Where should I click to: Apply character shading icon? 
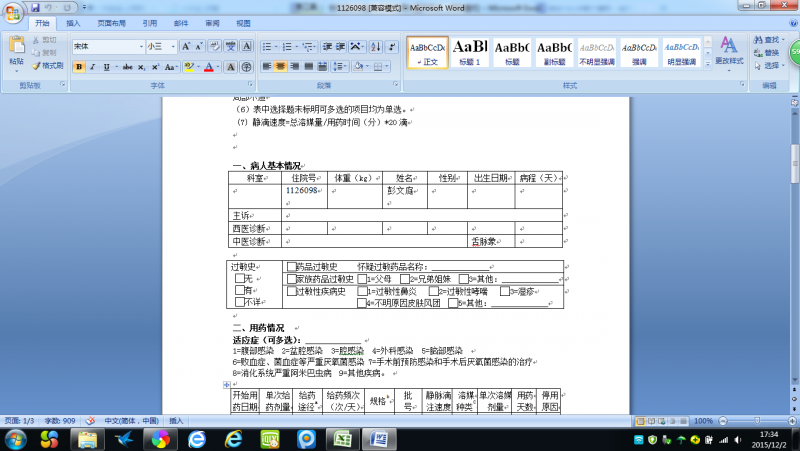coord(231,67)
